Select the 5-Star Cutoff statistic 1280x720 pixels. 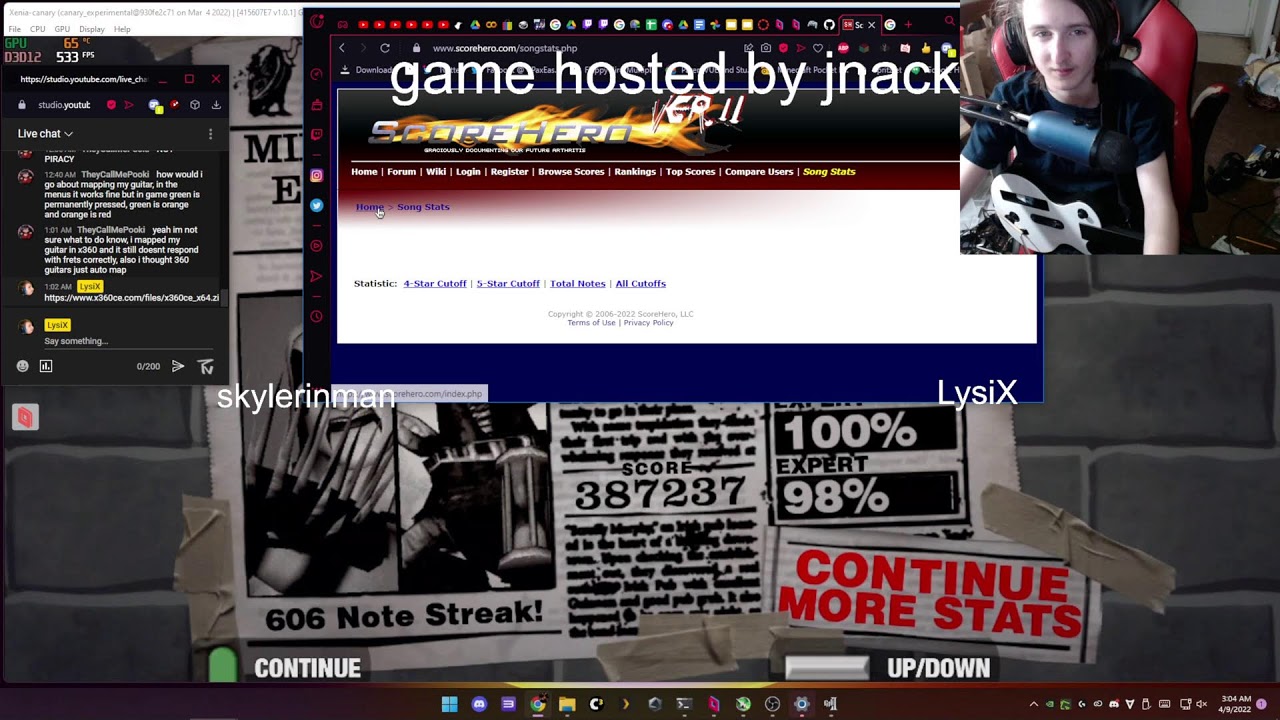pos(508,284)
